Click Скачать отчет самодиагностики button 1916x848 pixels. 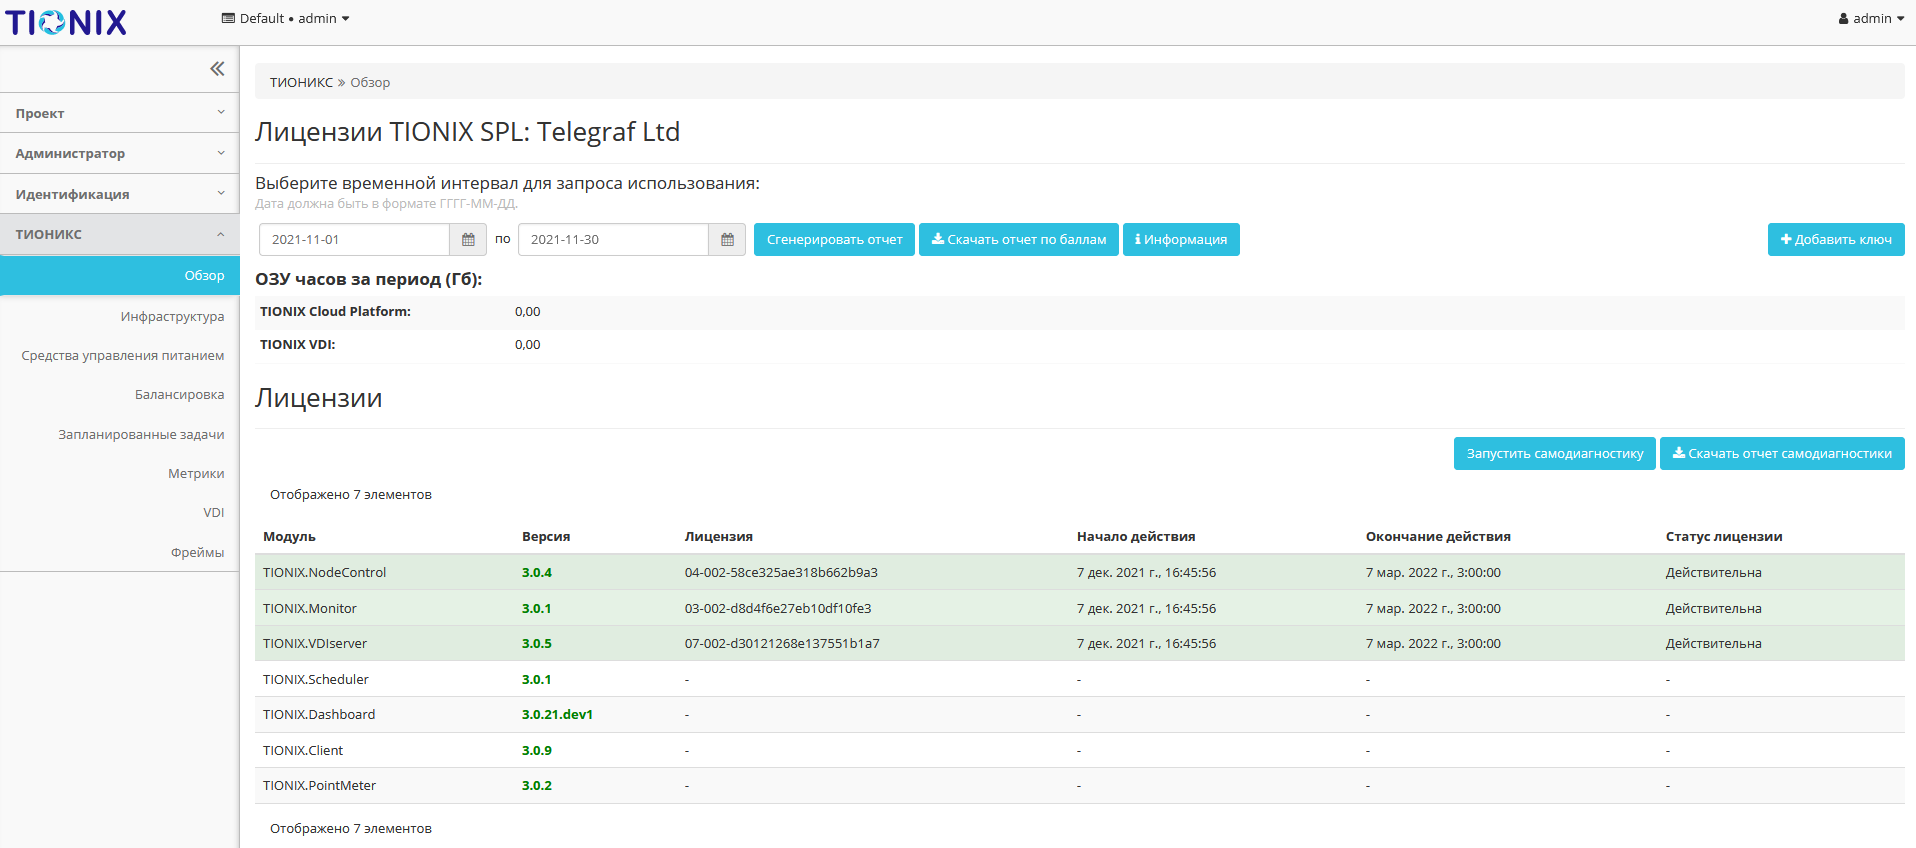coord(1782,454)
